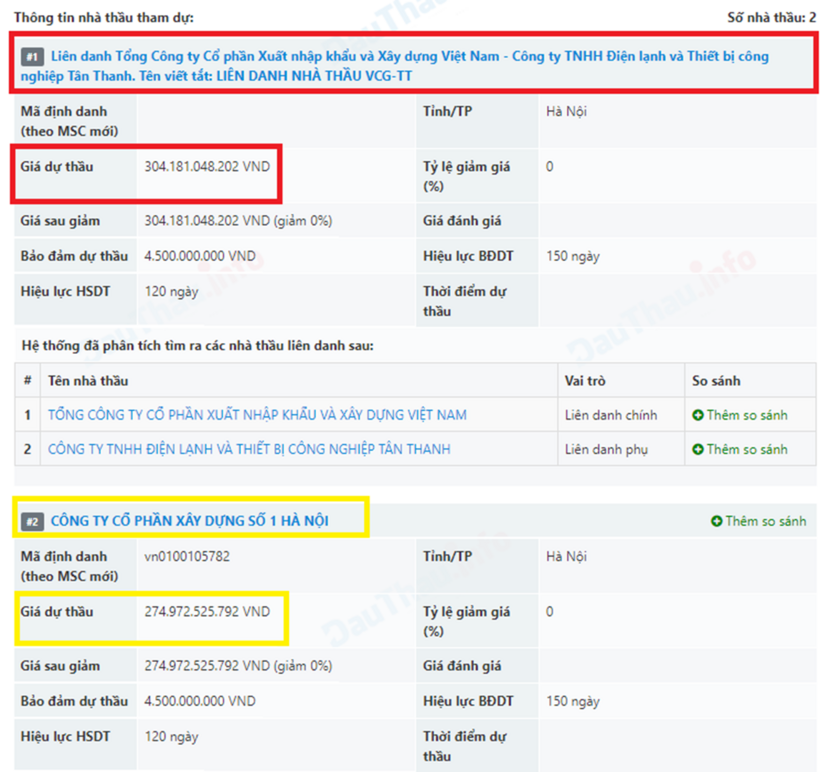Viewport: 820px width, 772px height.
Task: Click the 'Bảo đảm dự thầu' label of bidder #2
Action: [x=74, y=701]
